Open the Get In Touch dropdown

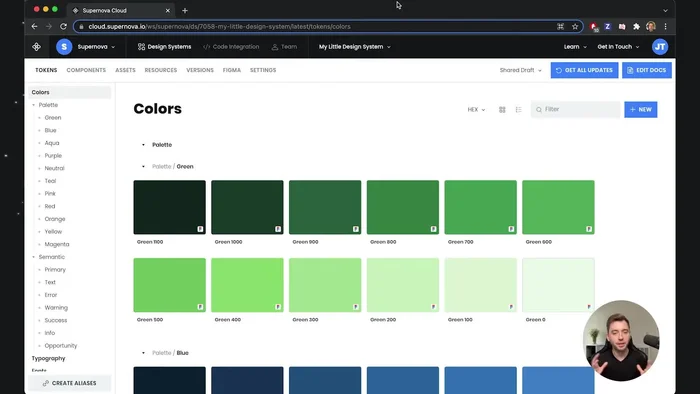[x=618, y=46]
